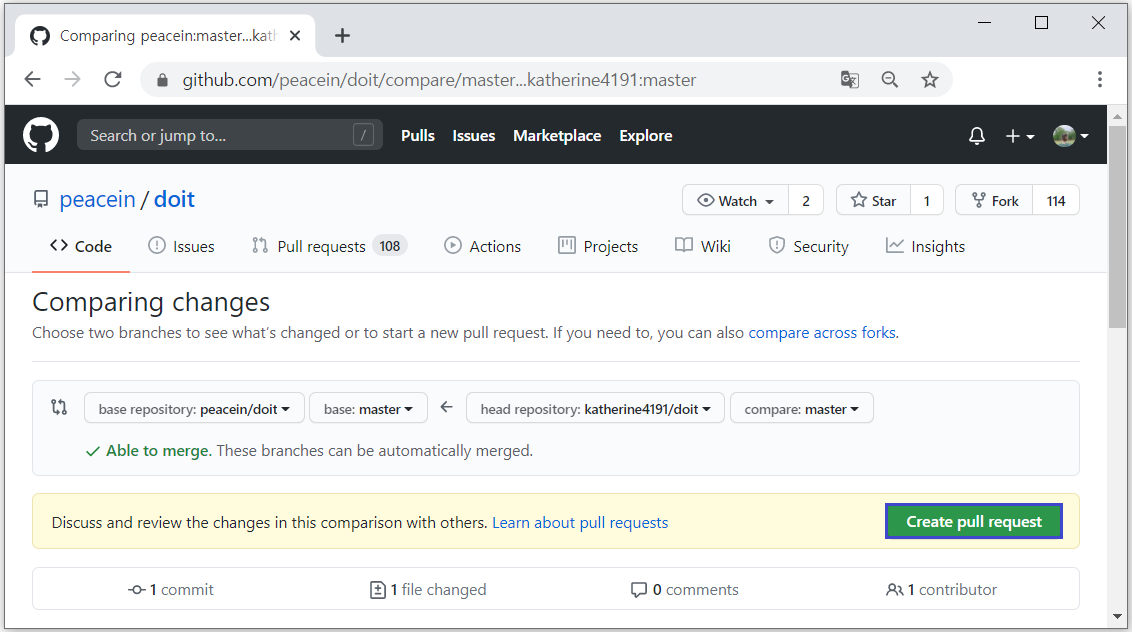Focus the Search or jump to field
Viewport: 1132px width, 632px height.
(x=230, y=135)
